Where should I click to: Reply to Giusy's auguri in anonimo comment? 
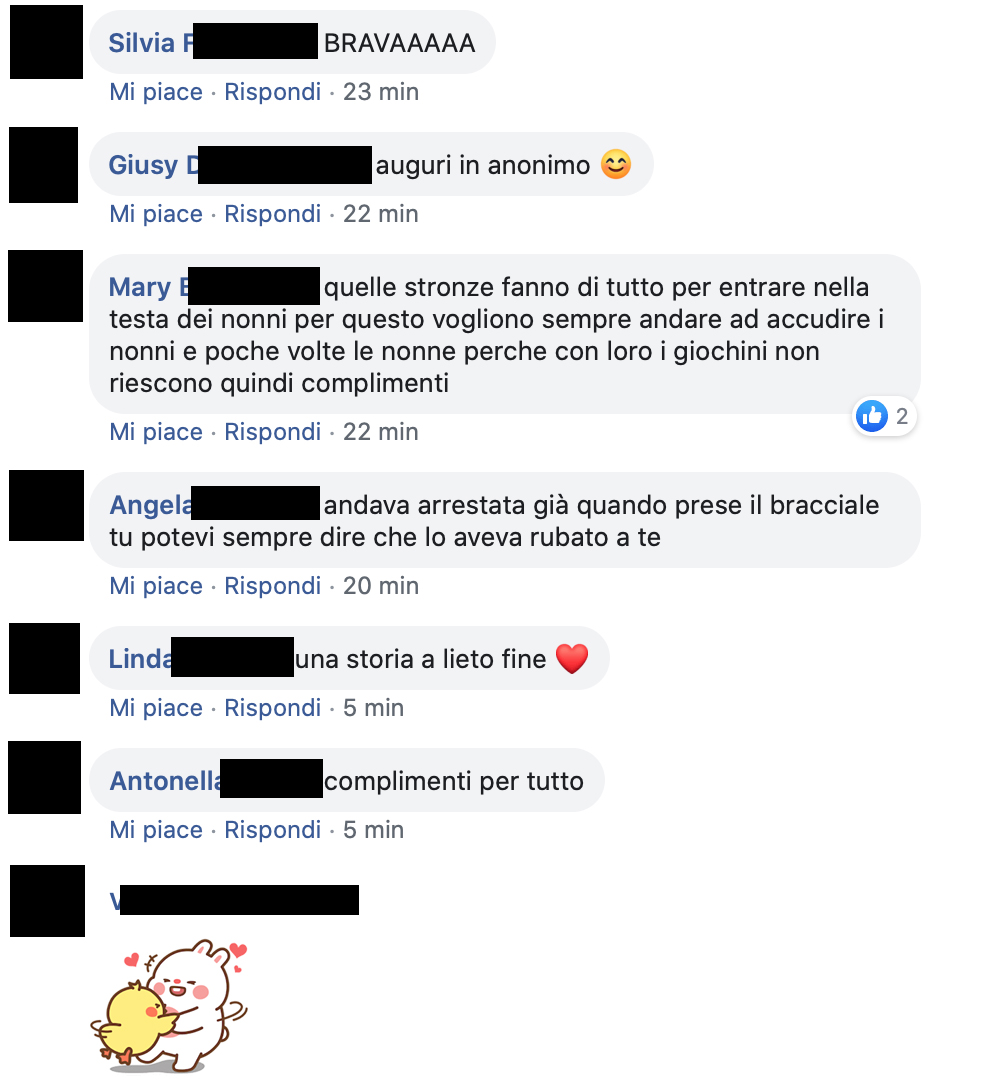coord(272,214)
